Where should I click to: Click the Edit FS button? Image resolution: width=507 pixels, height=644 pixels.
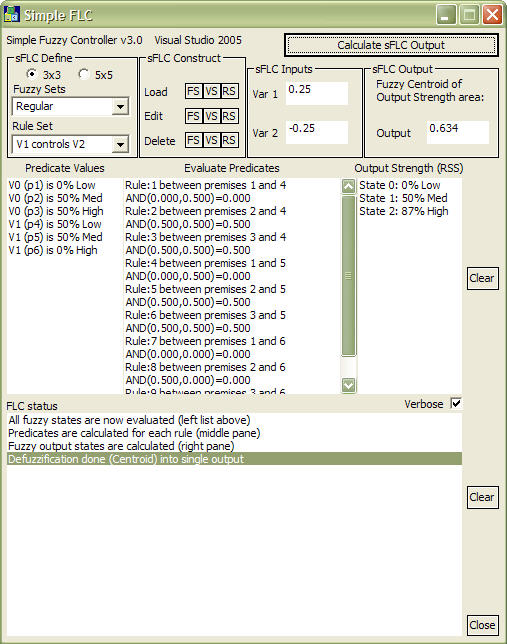pos(194,116)
